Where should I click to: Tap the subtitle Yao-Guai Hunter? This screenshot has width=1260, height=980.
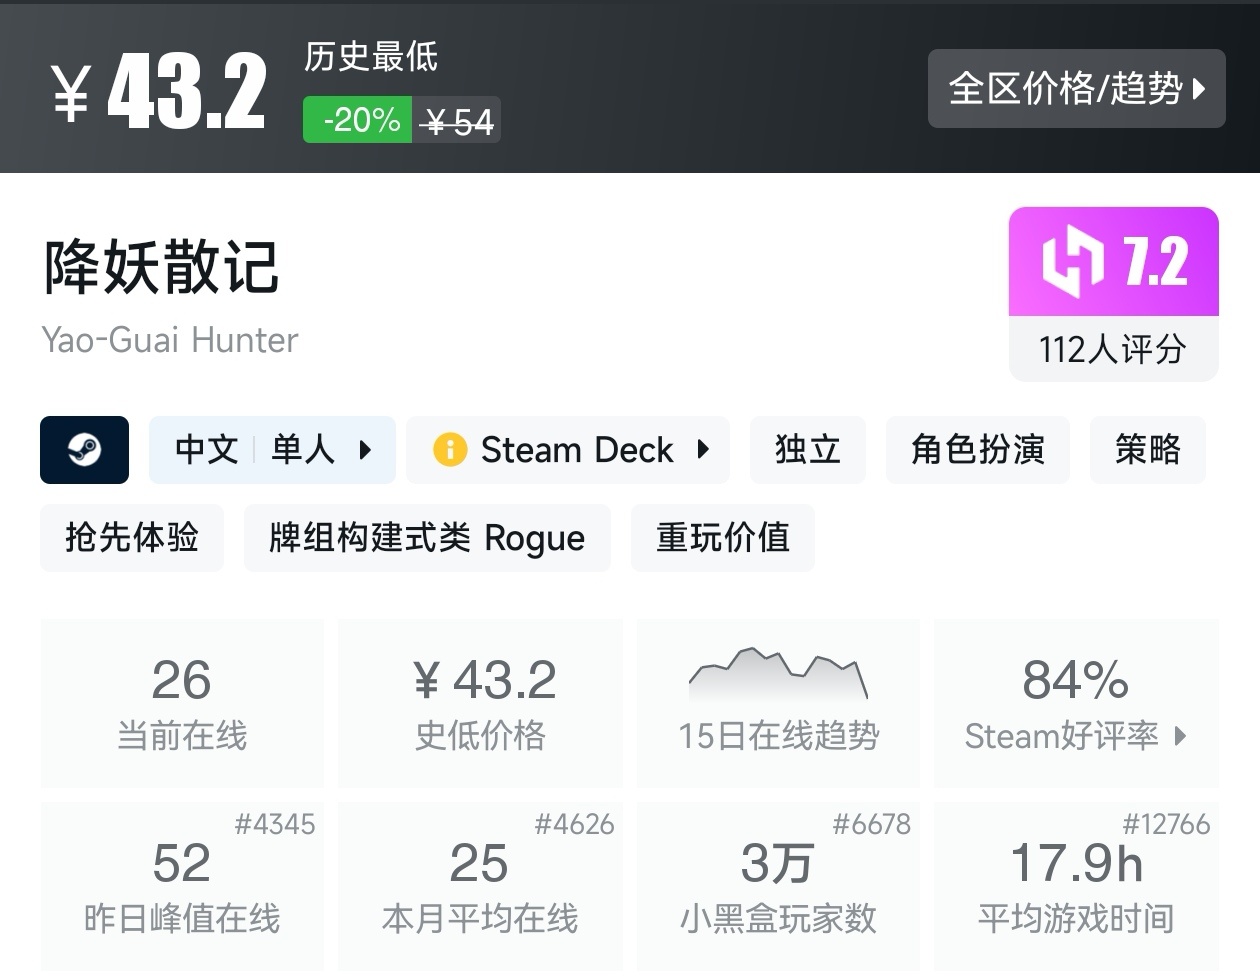point(170,340)
